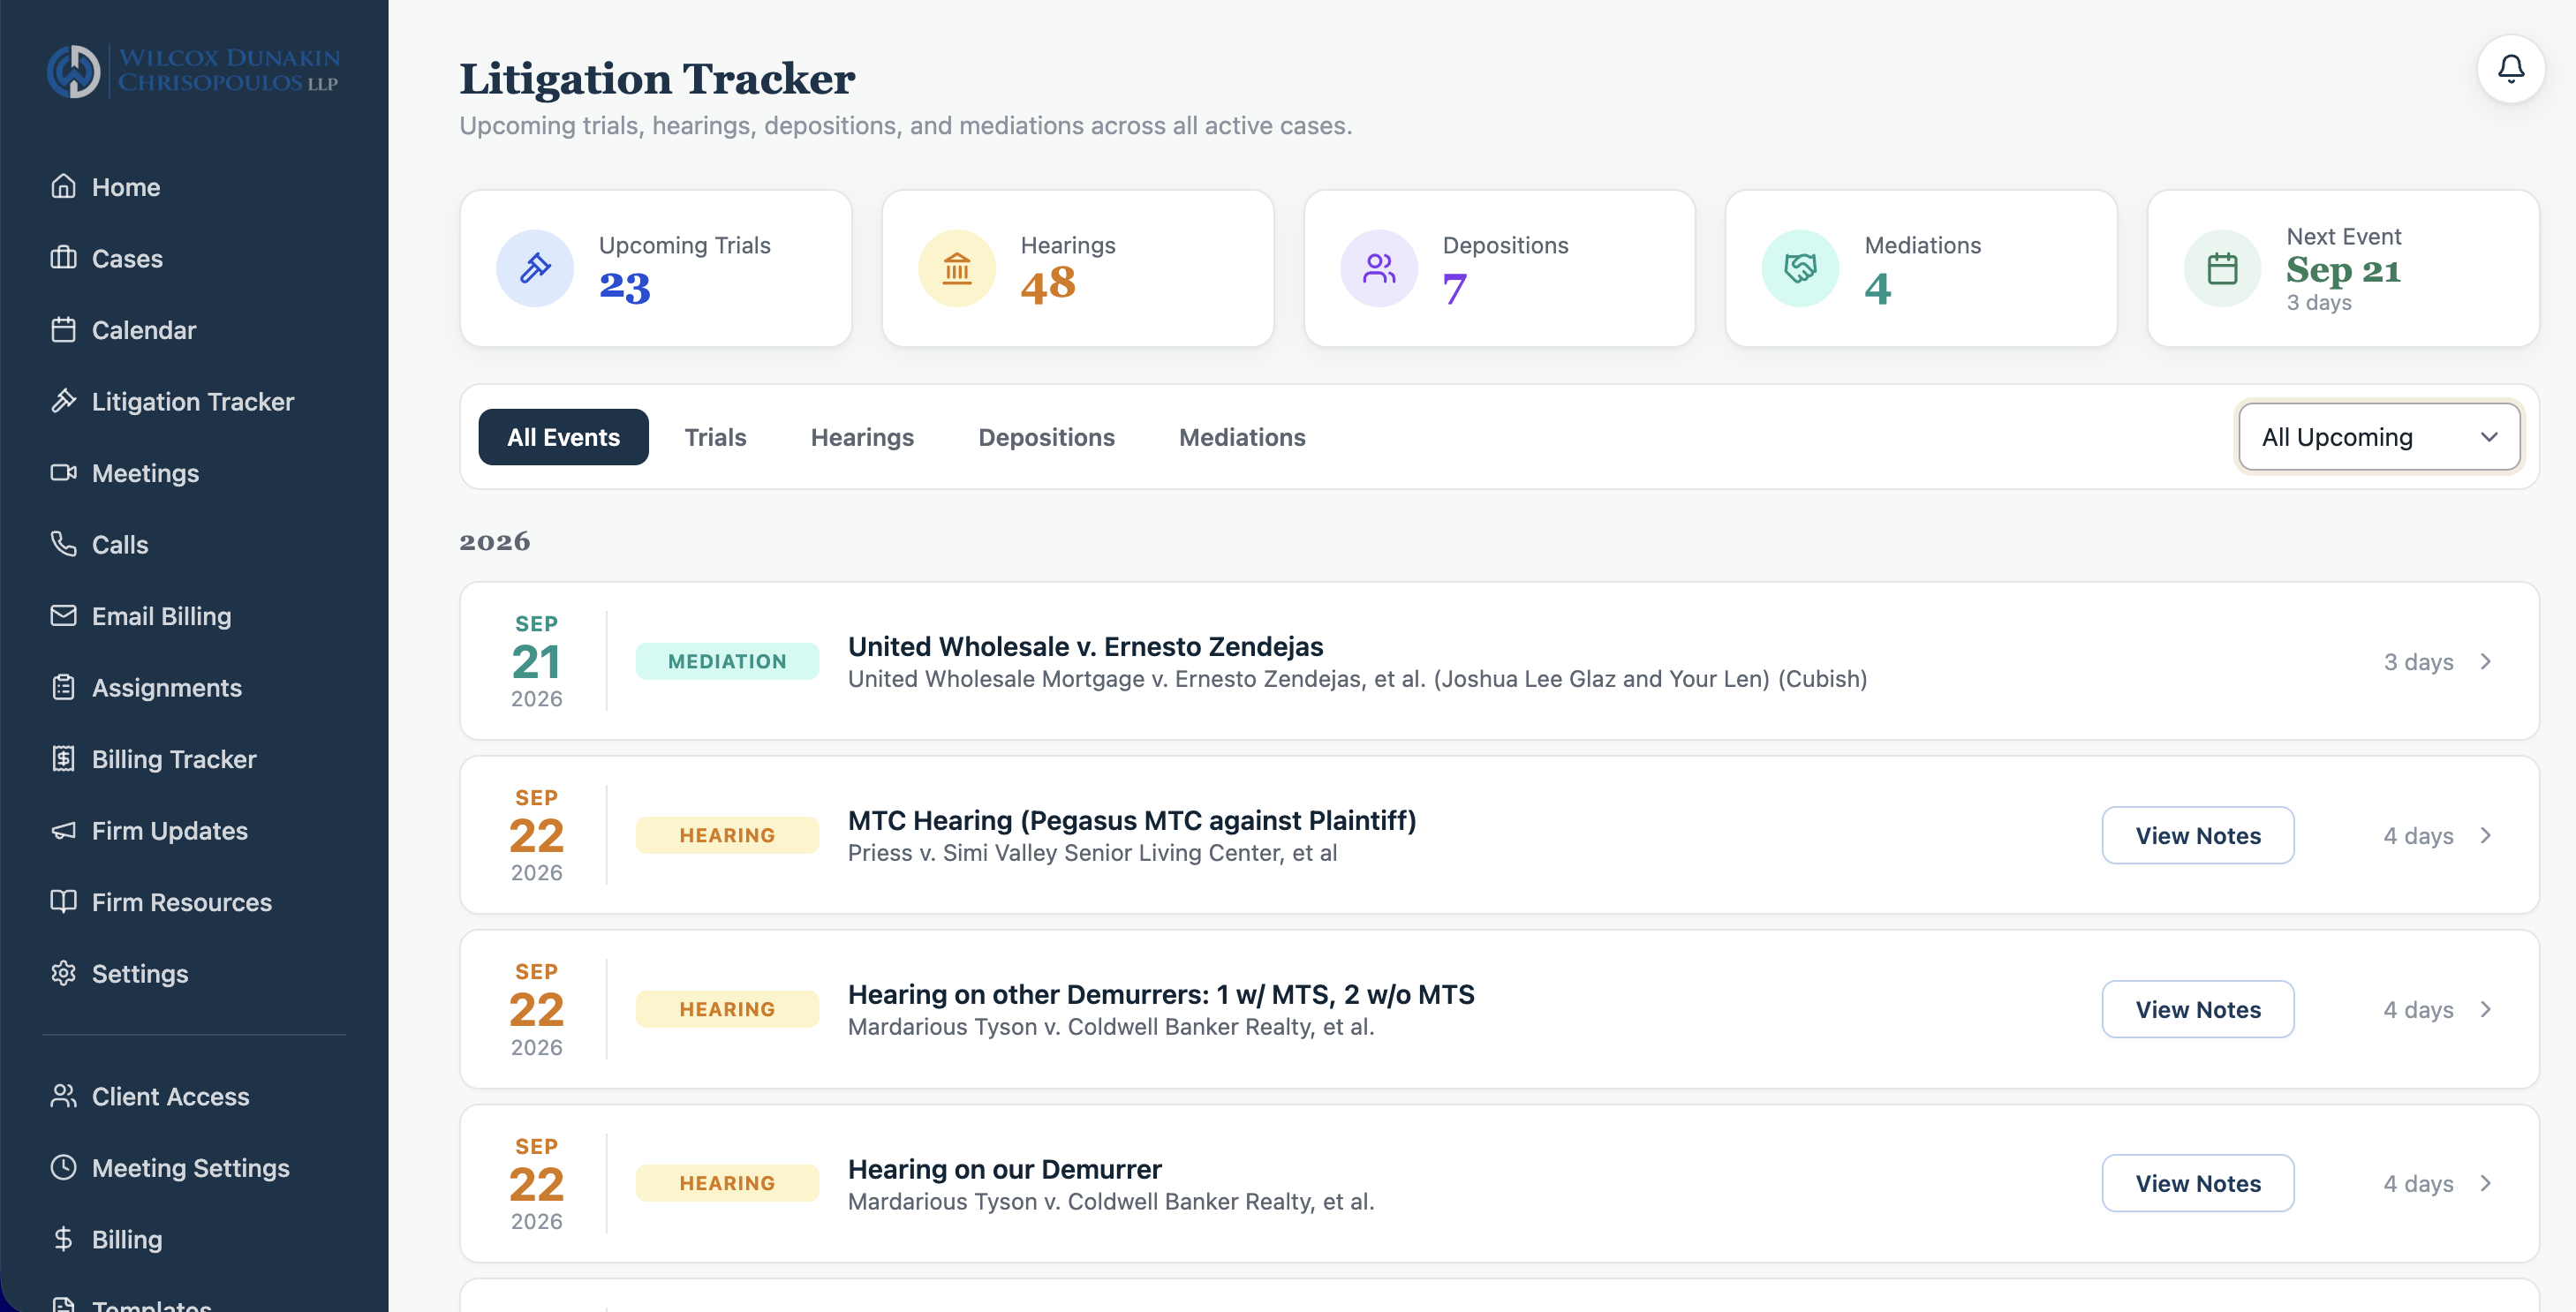Open the Firm Updates sidebar link
The height and width of the screenshot is (1312, 2576).
(170, 830)
